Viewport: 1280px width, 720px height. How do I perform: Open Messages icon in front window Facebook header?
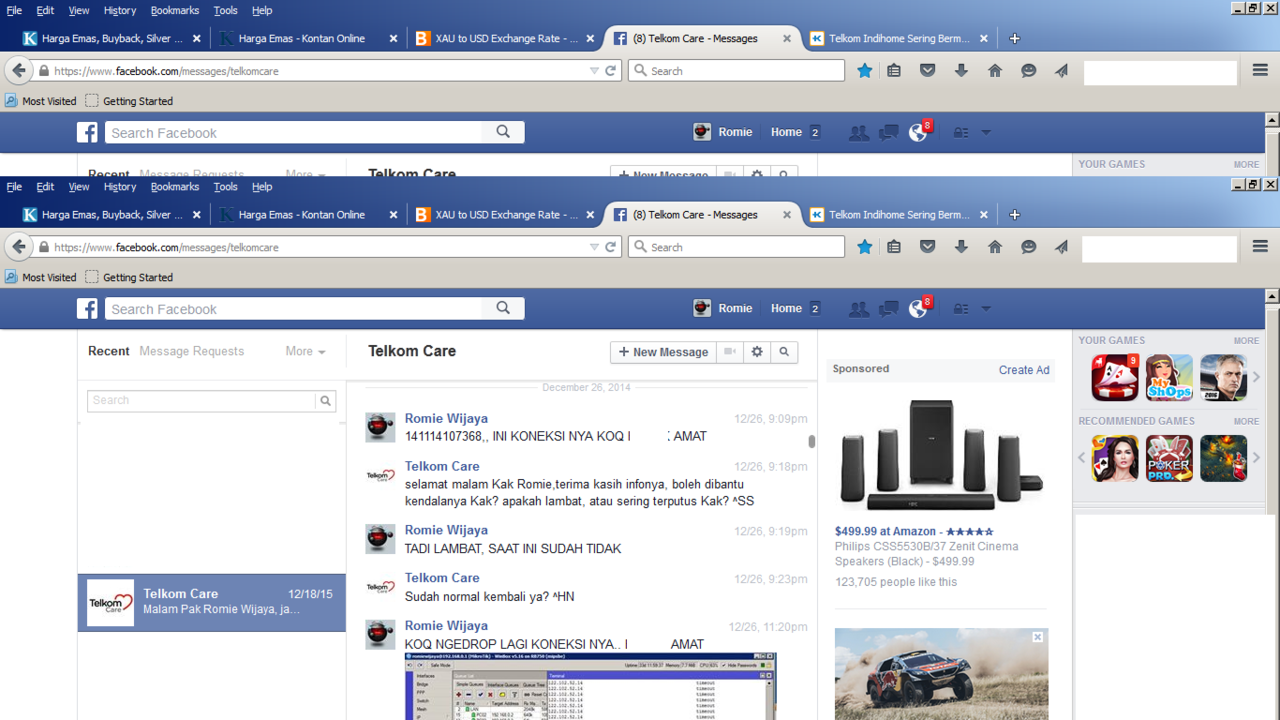tap(888, 309)
